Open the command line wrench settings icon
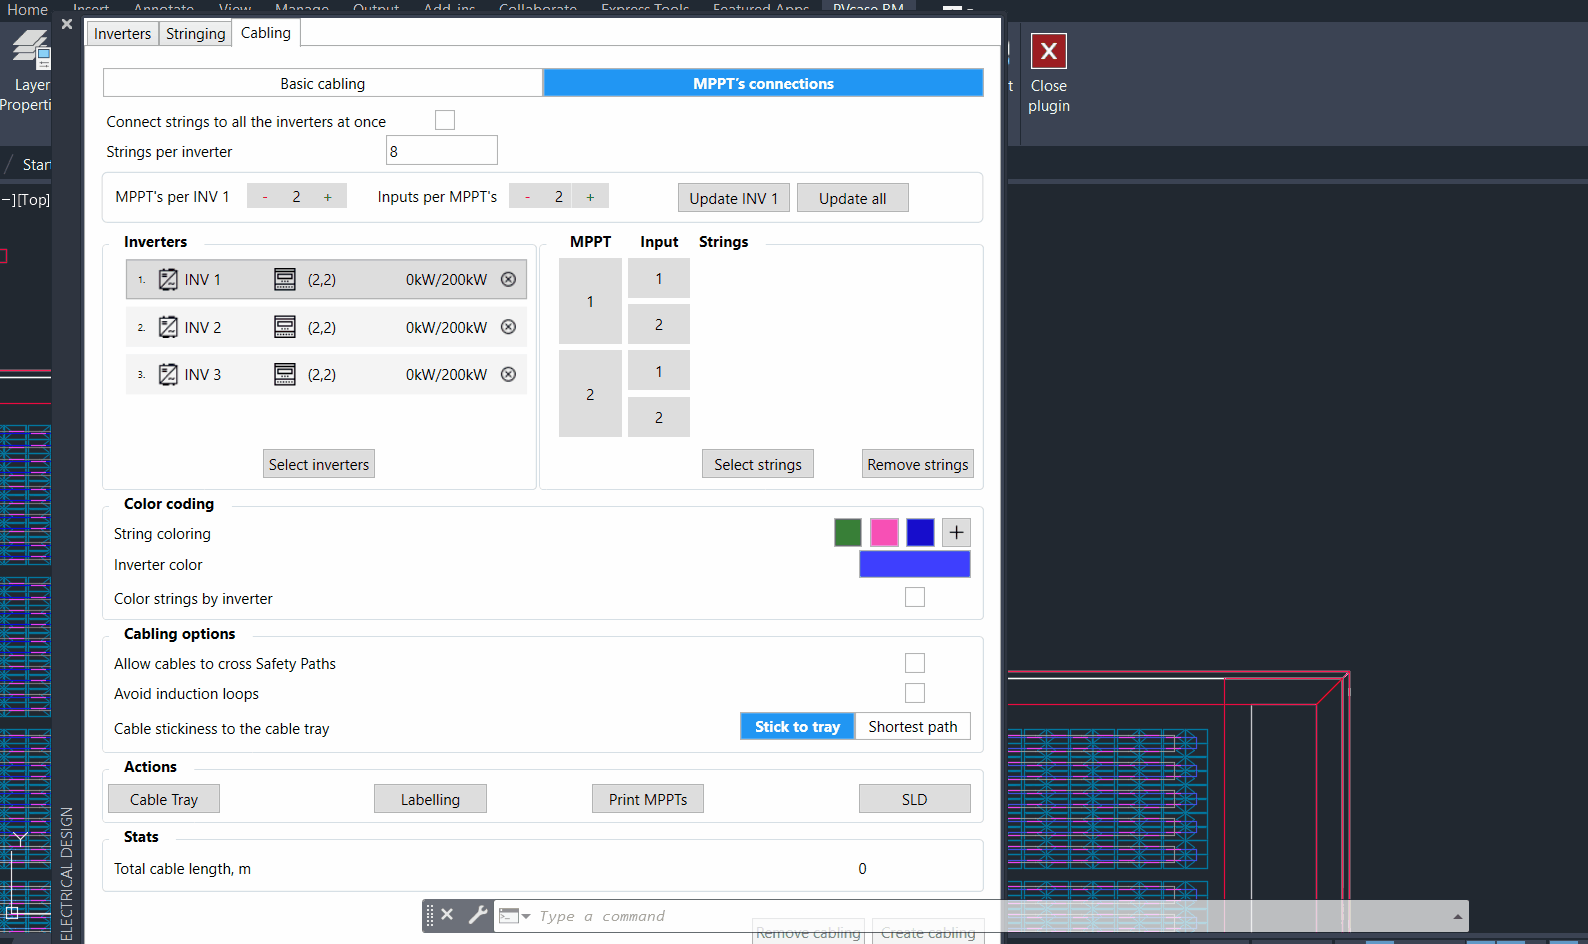This screenshot has width=1588, height=944. 478,915
